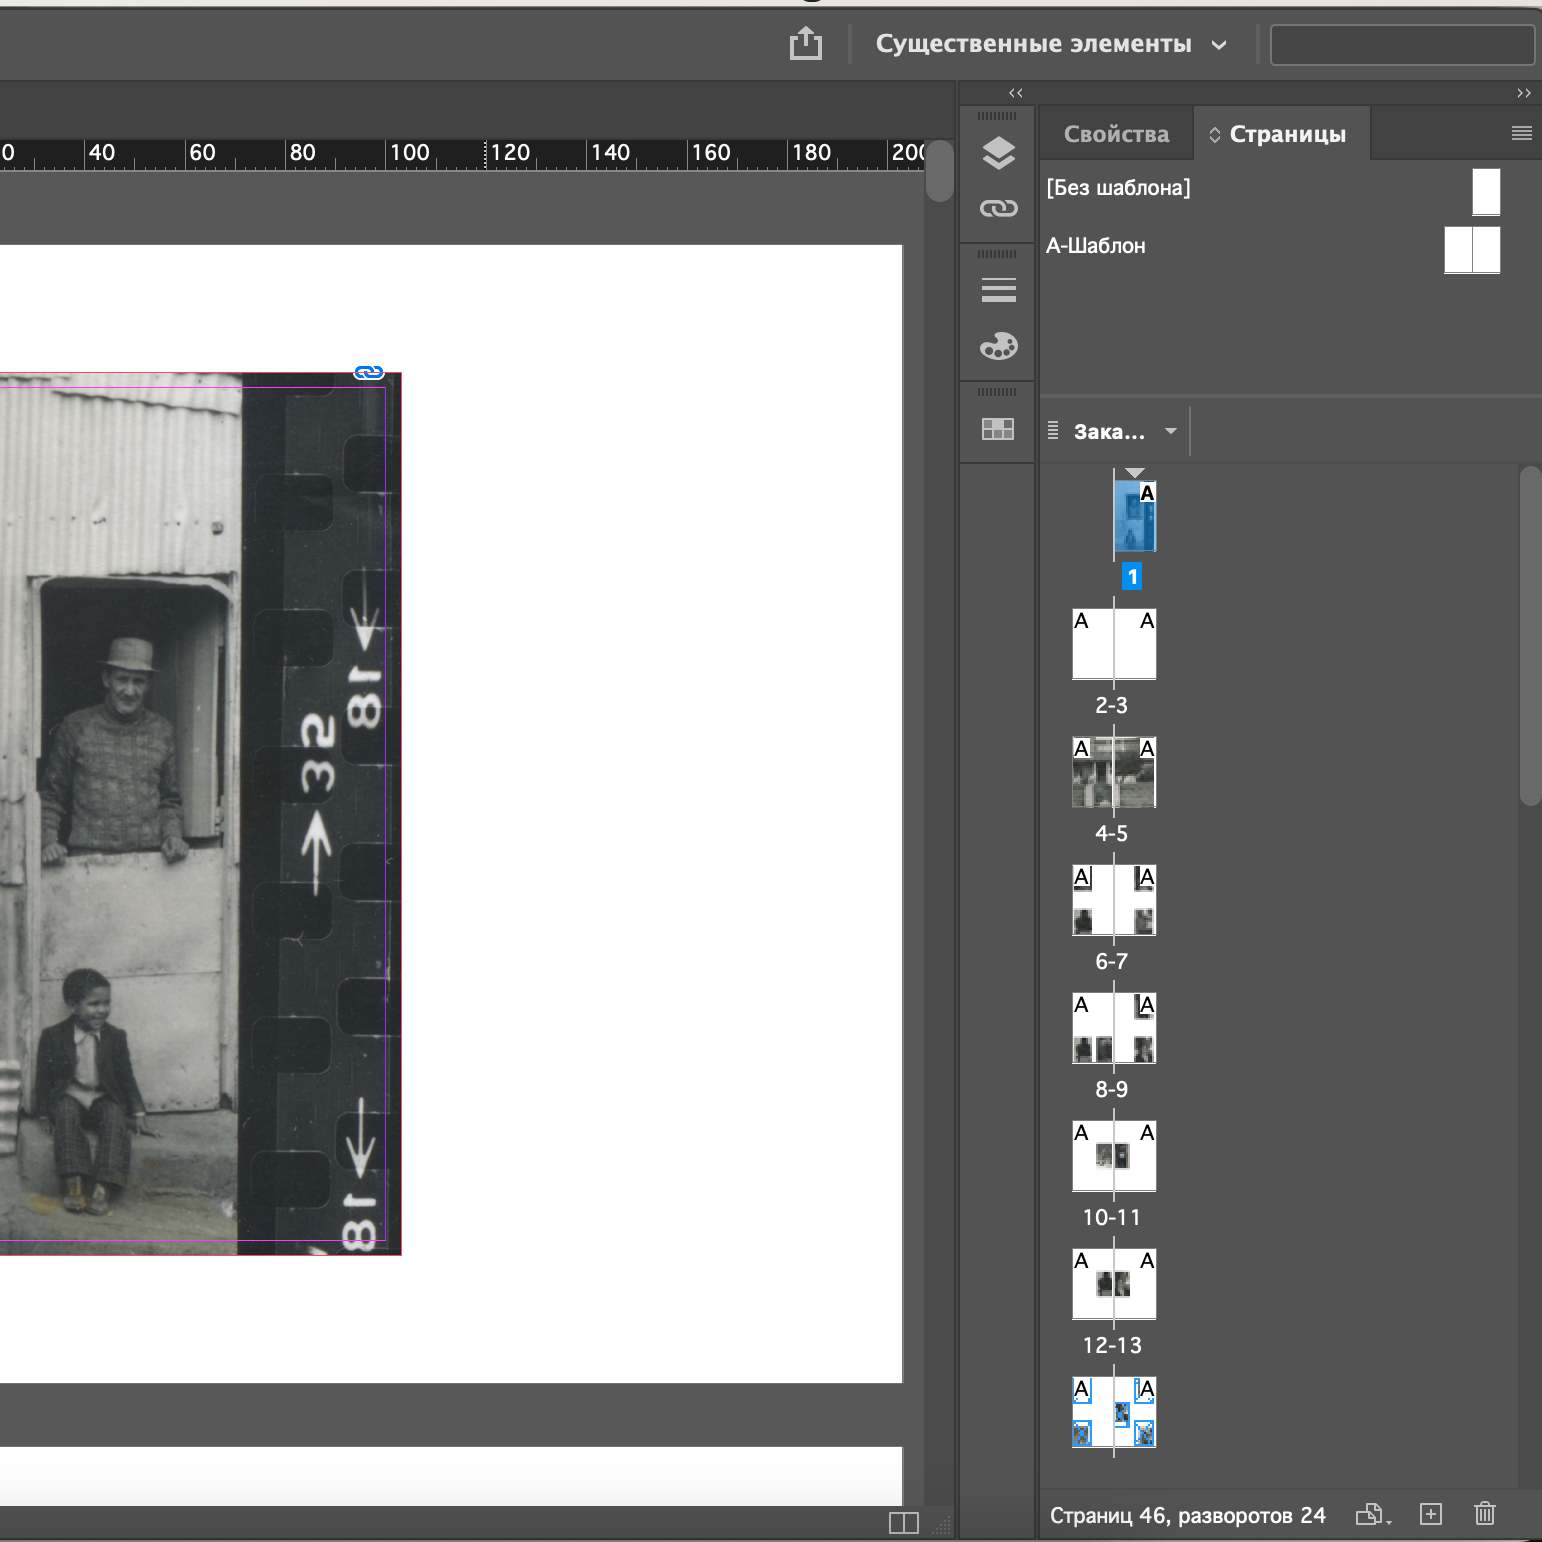The width and height of the screenshot is (1542, 1542).
Task: Open the Pages panel hamburger menu
Action: pyautogui.click(x=1521, y=133)
